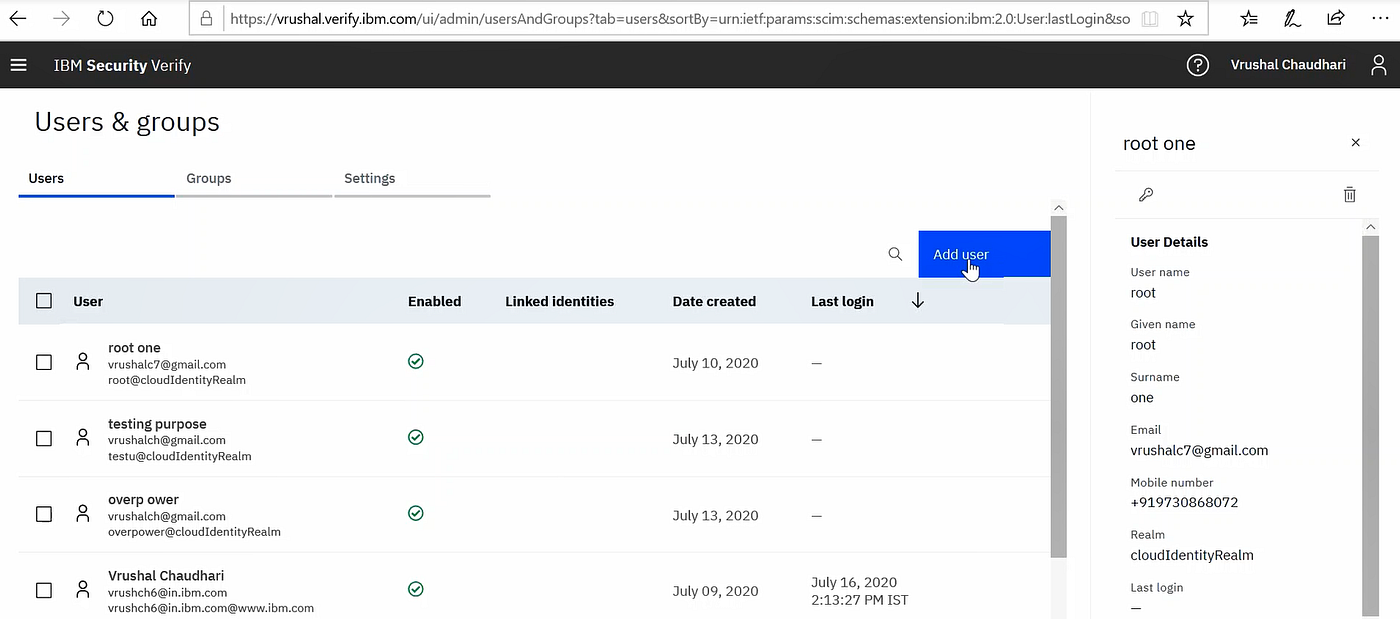Open the browser ellipsis menu
Screen dimensions: 1400x619
point(1381,17)
